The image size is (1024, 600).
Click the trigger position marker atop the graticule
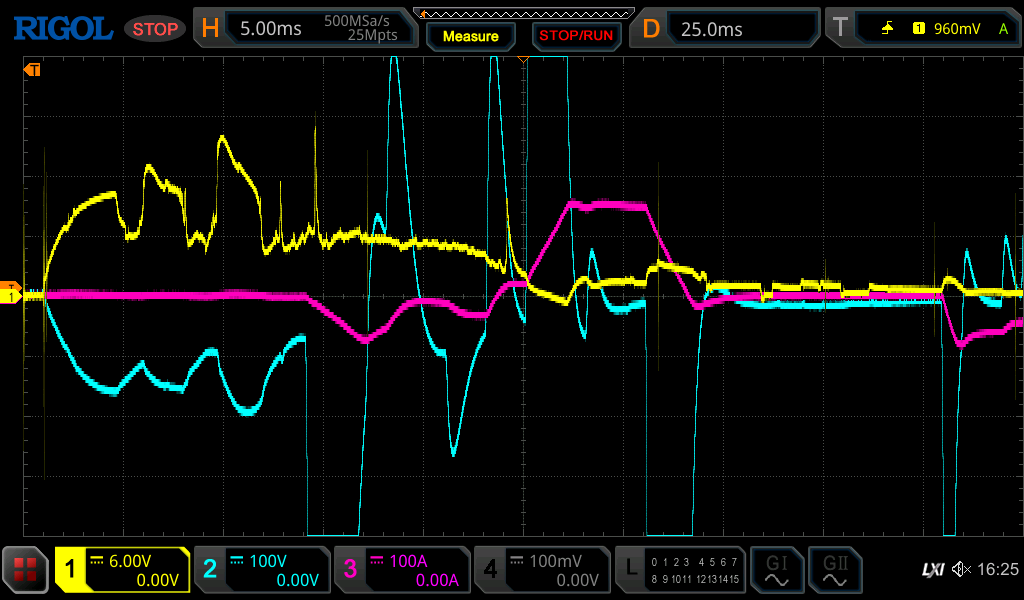[x=521, y=60]
